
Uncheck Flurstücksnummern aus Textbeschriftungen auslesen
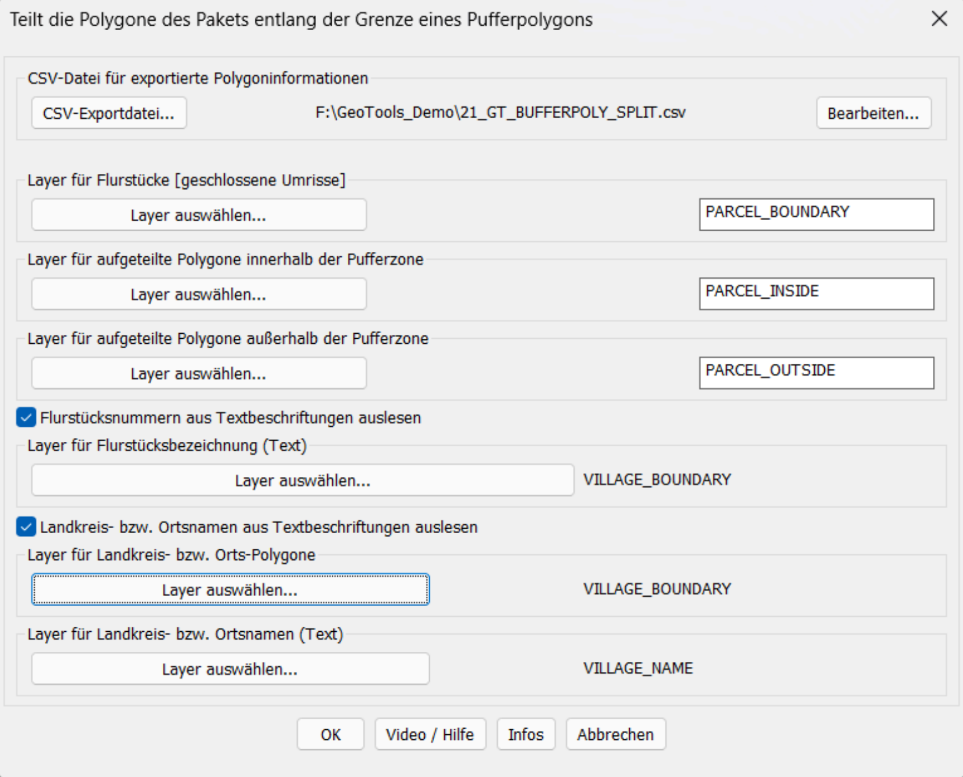(26, 417)
